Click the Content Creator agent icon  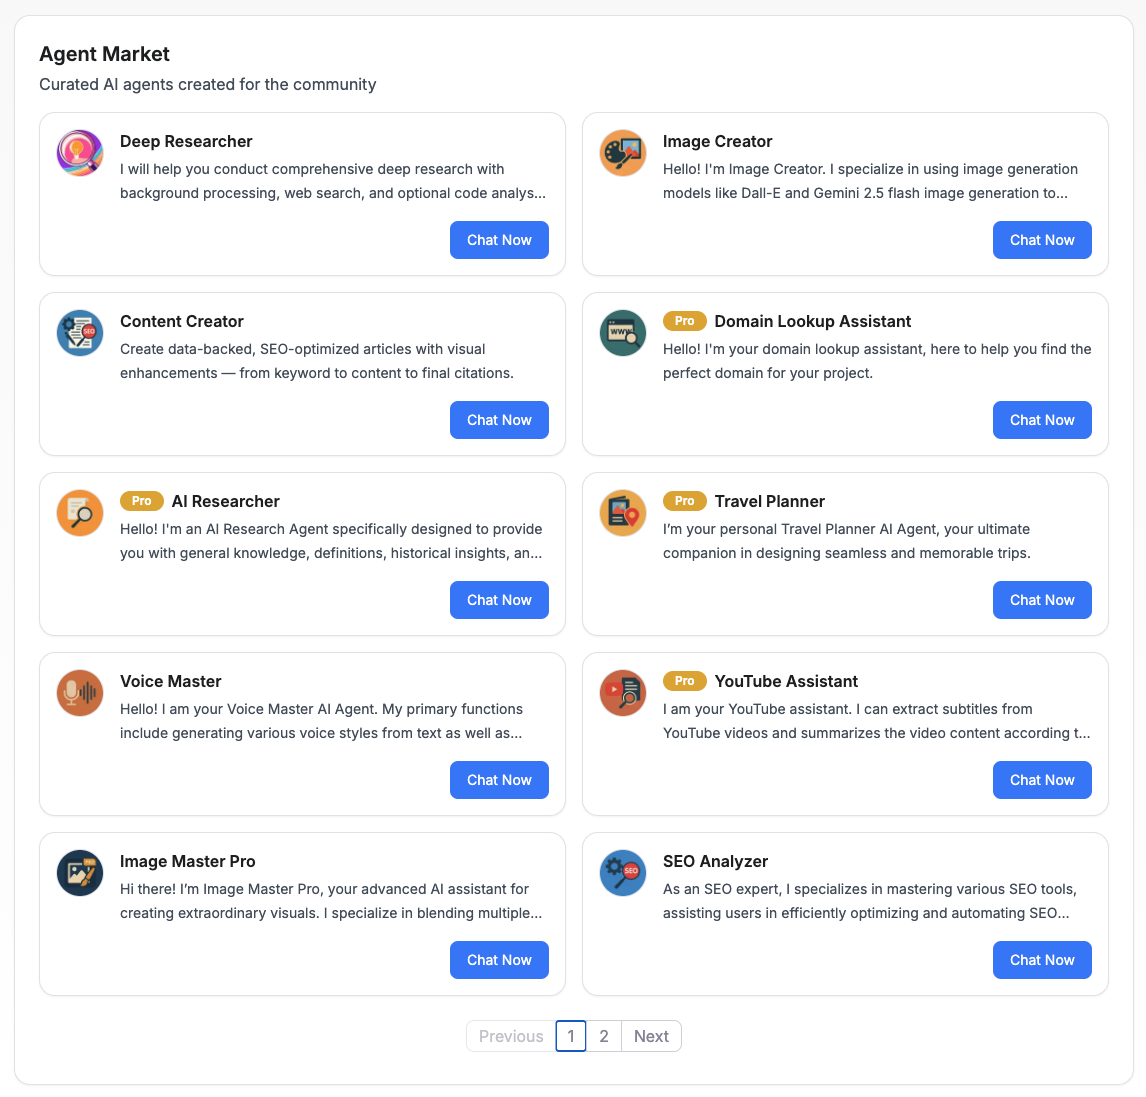[80, 334]
